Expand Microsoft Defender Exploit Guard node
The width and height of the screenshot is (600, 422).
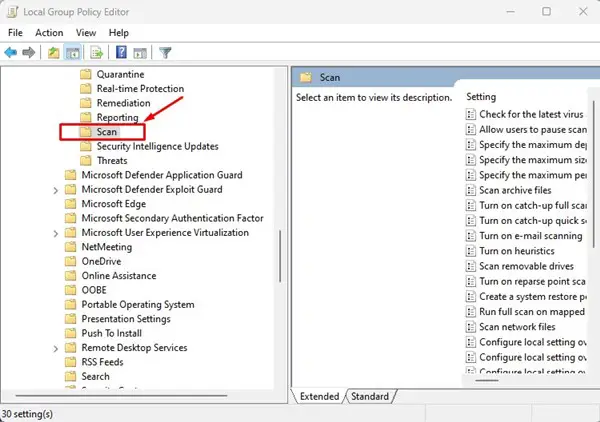[56, 190]
